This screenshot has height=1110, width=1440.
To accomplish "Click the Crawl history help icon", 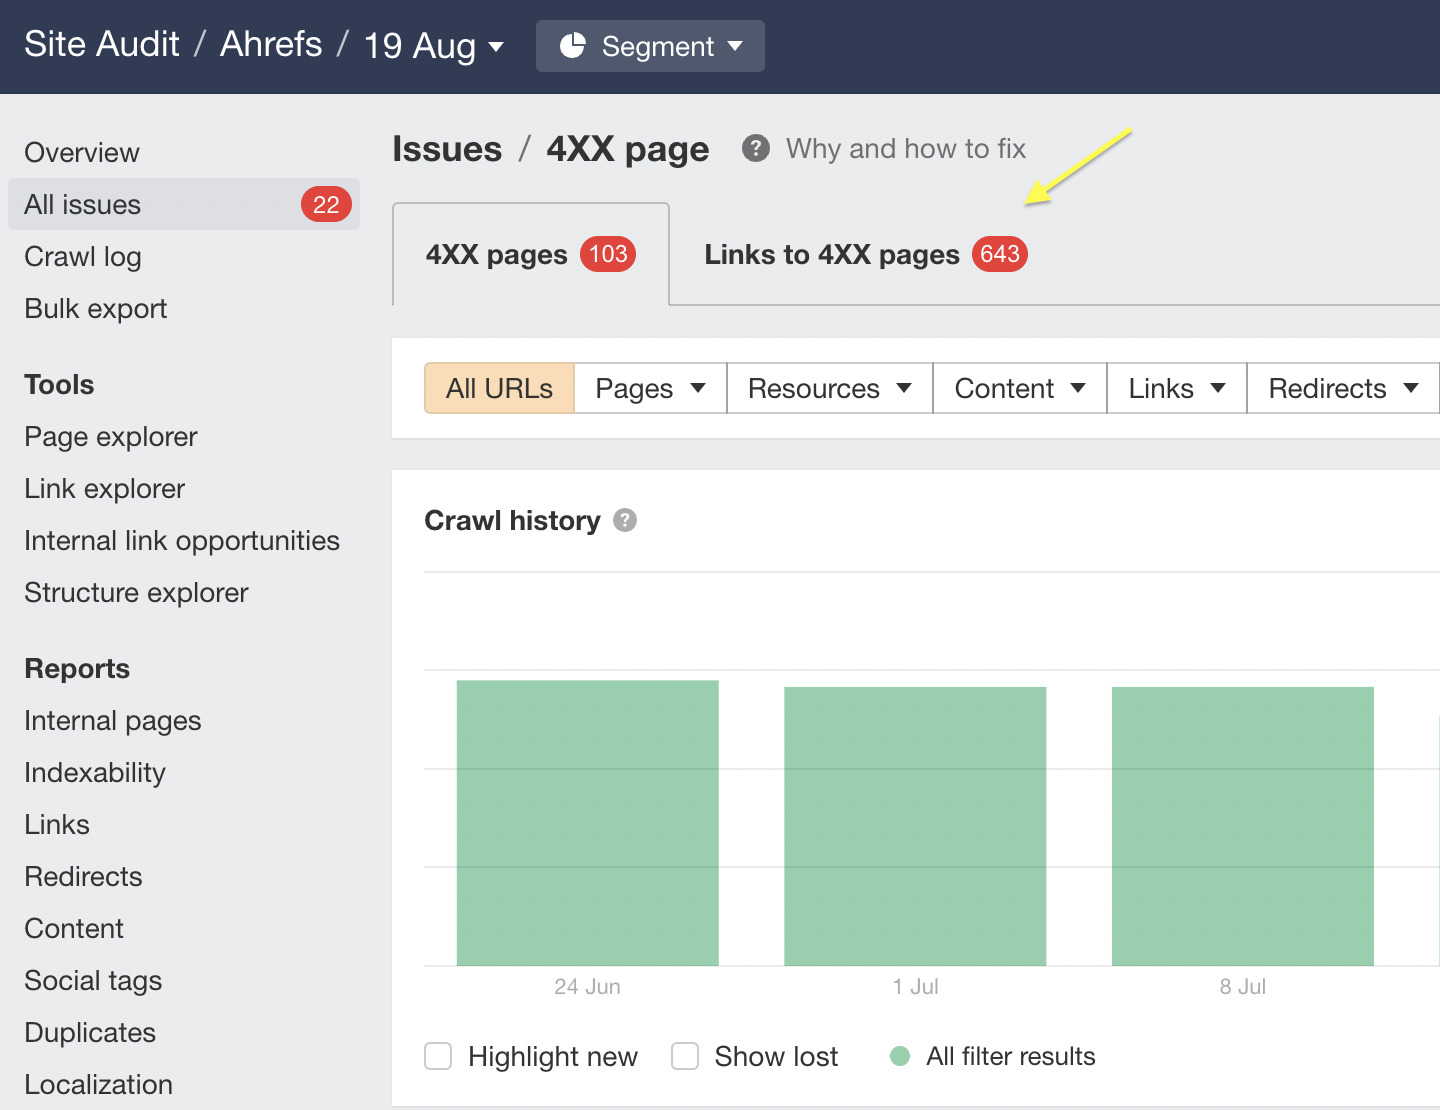I will point(626,520).
